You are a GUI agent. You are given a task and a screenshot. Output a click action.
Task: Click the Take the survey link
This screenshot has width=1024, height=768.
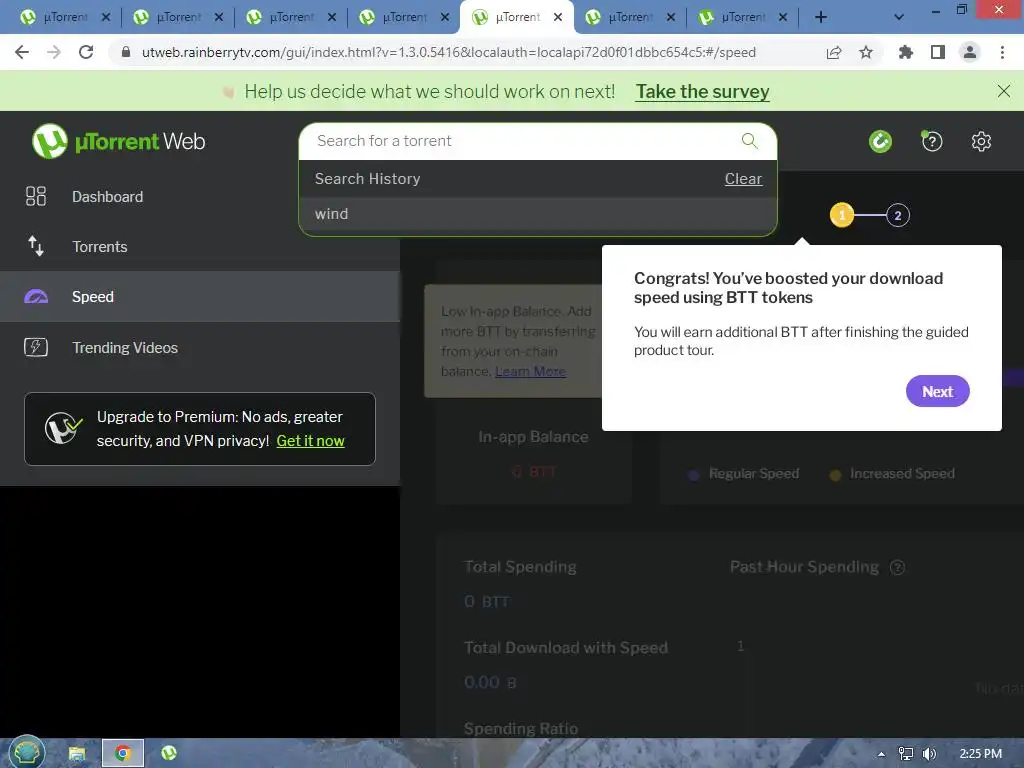coord(703,91)
